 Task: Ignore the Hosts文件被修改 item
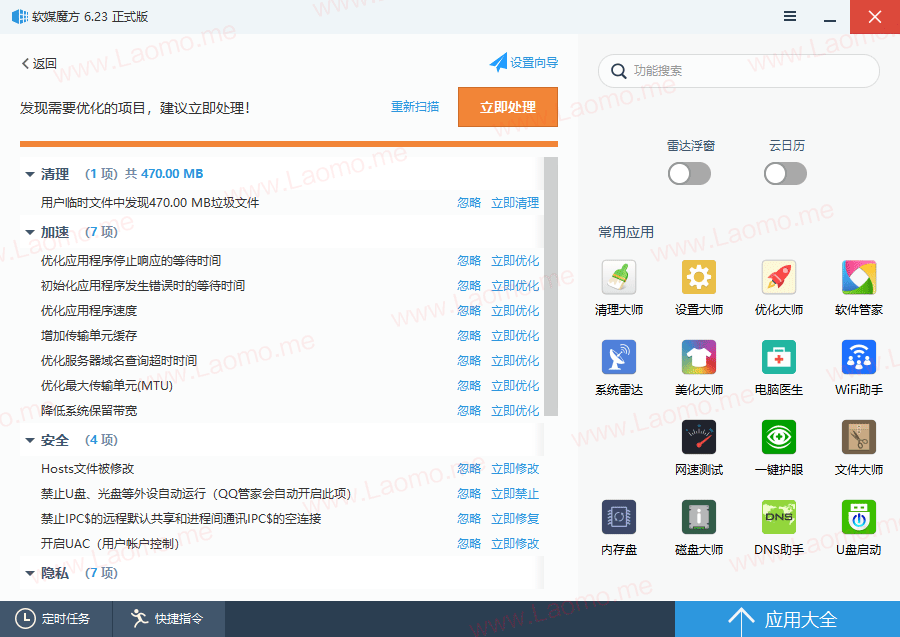pyautogui.click(x=469, y=469)
